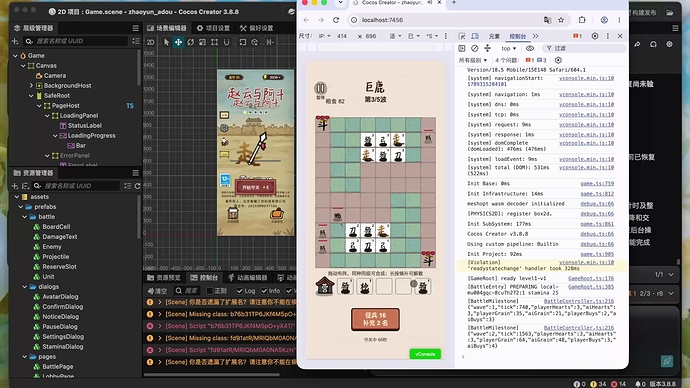690x388 pixels.
Task: Select the Scale gizmo tool
Action: [x=202, y=42]
